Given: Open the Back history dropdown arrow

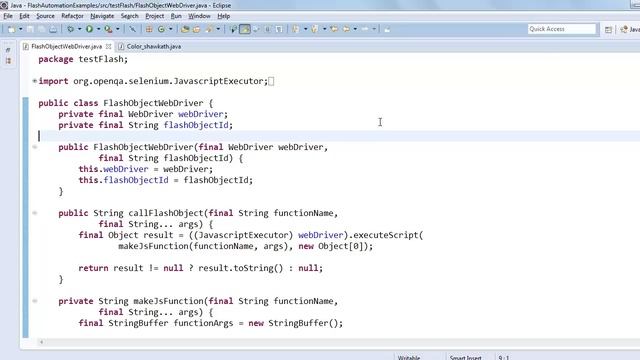Looking at the screenshot, I should (355, 29).
